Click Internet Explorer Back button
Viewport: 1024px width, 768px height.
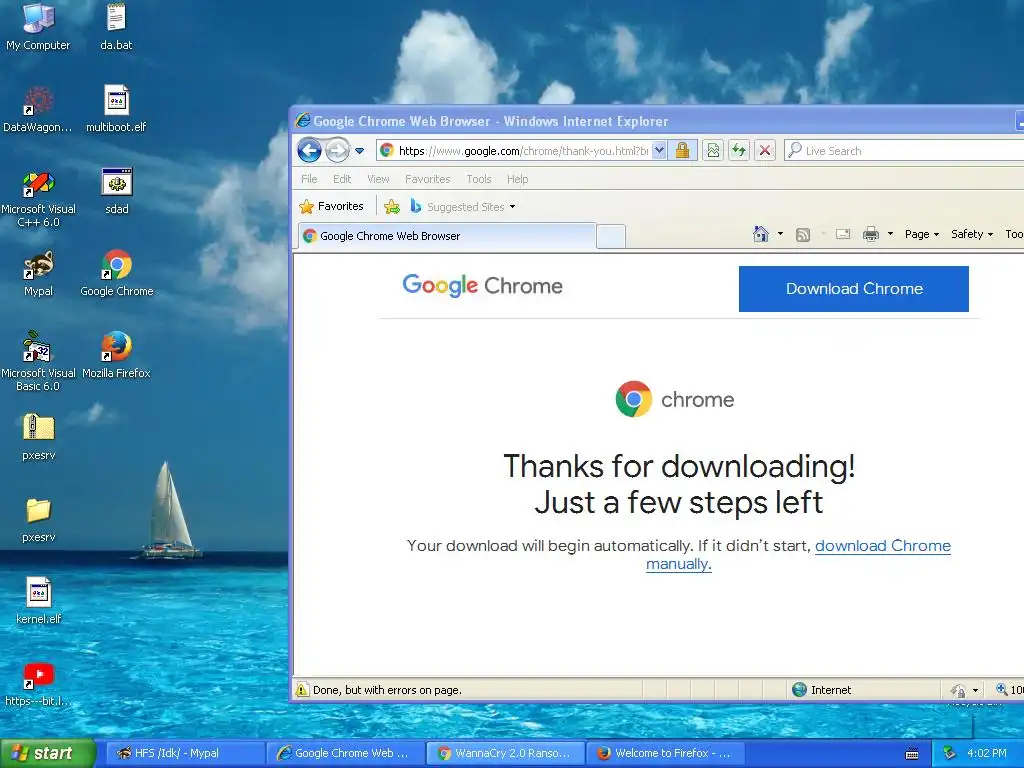click(309, 151)
